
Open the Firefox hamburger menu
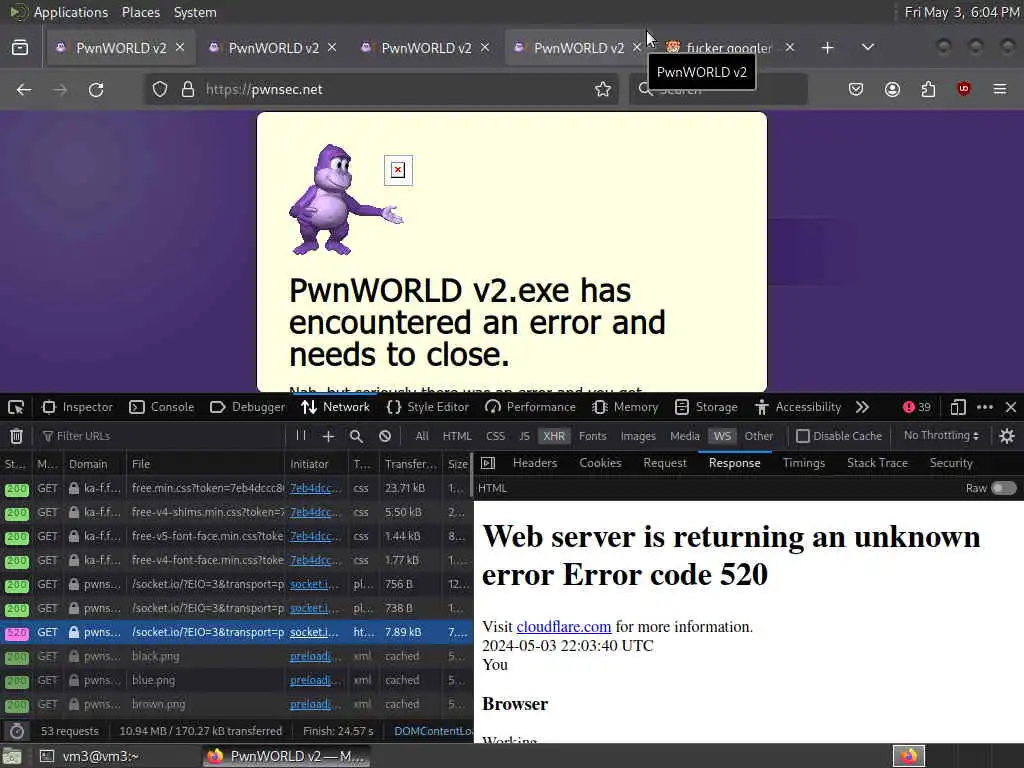coord(1000,89)
